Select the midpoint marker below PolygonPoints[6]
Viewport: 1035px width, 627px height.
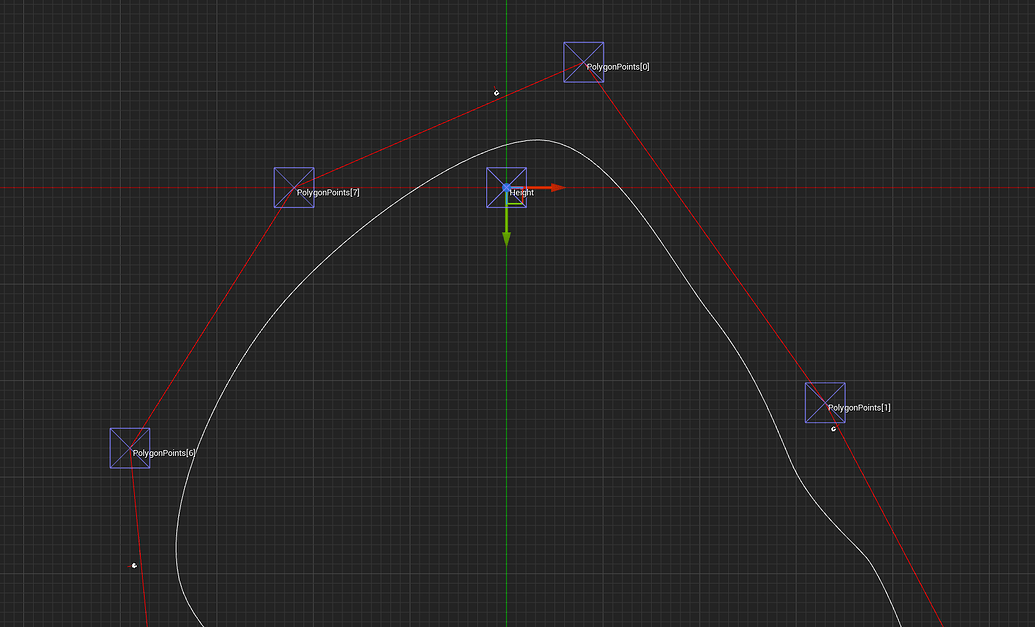tap(133, 565)
